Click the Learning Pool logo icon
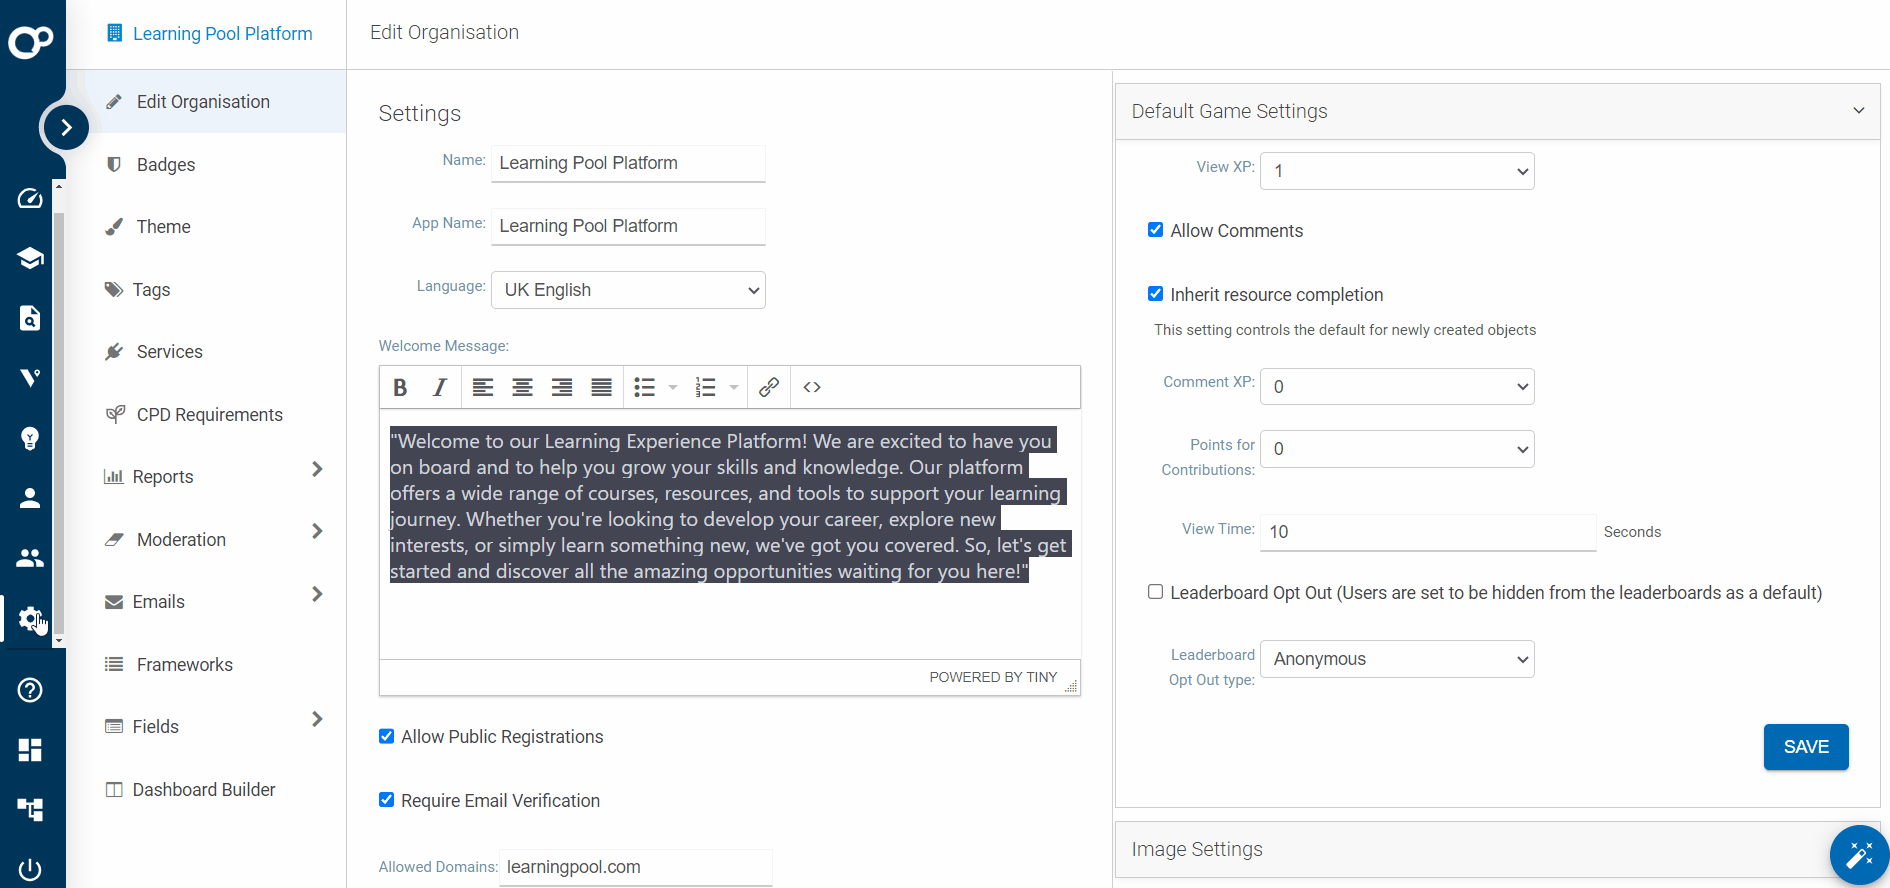The height and width of the screenshot is (888, 1890). 31,41
